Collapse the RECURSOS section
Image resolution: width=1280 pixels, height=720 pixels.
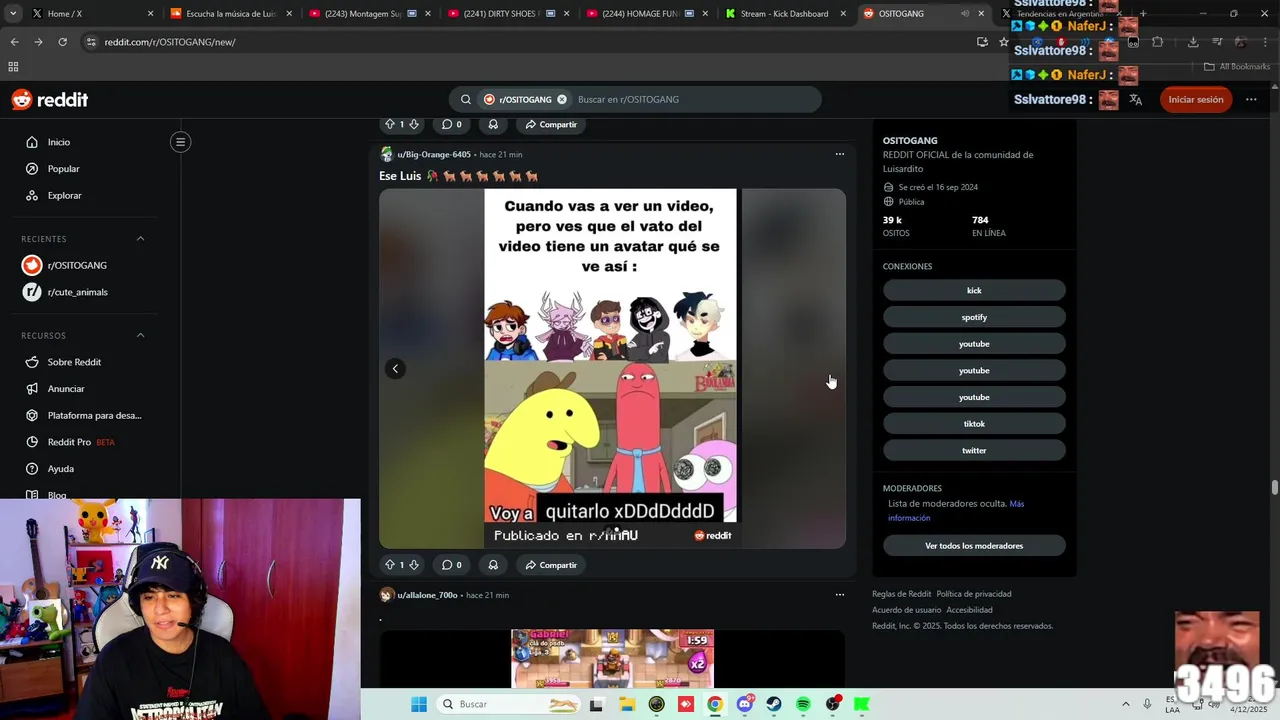click(140, 335)
